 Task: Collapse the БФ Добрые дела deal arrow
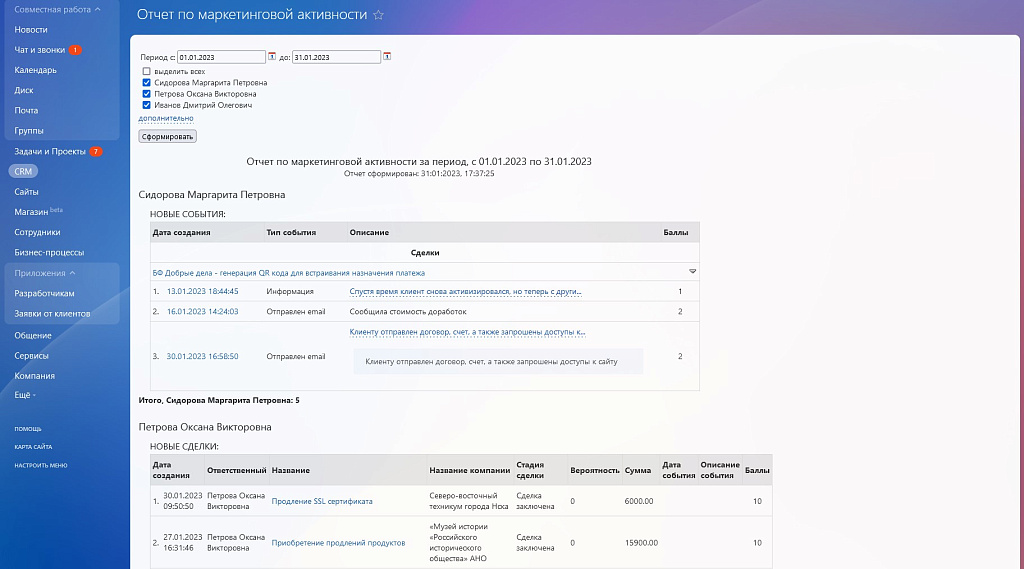point(692,272)
